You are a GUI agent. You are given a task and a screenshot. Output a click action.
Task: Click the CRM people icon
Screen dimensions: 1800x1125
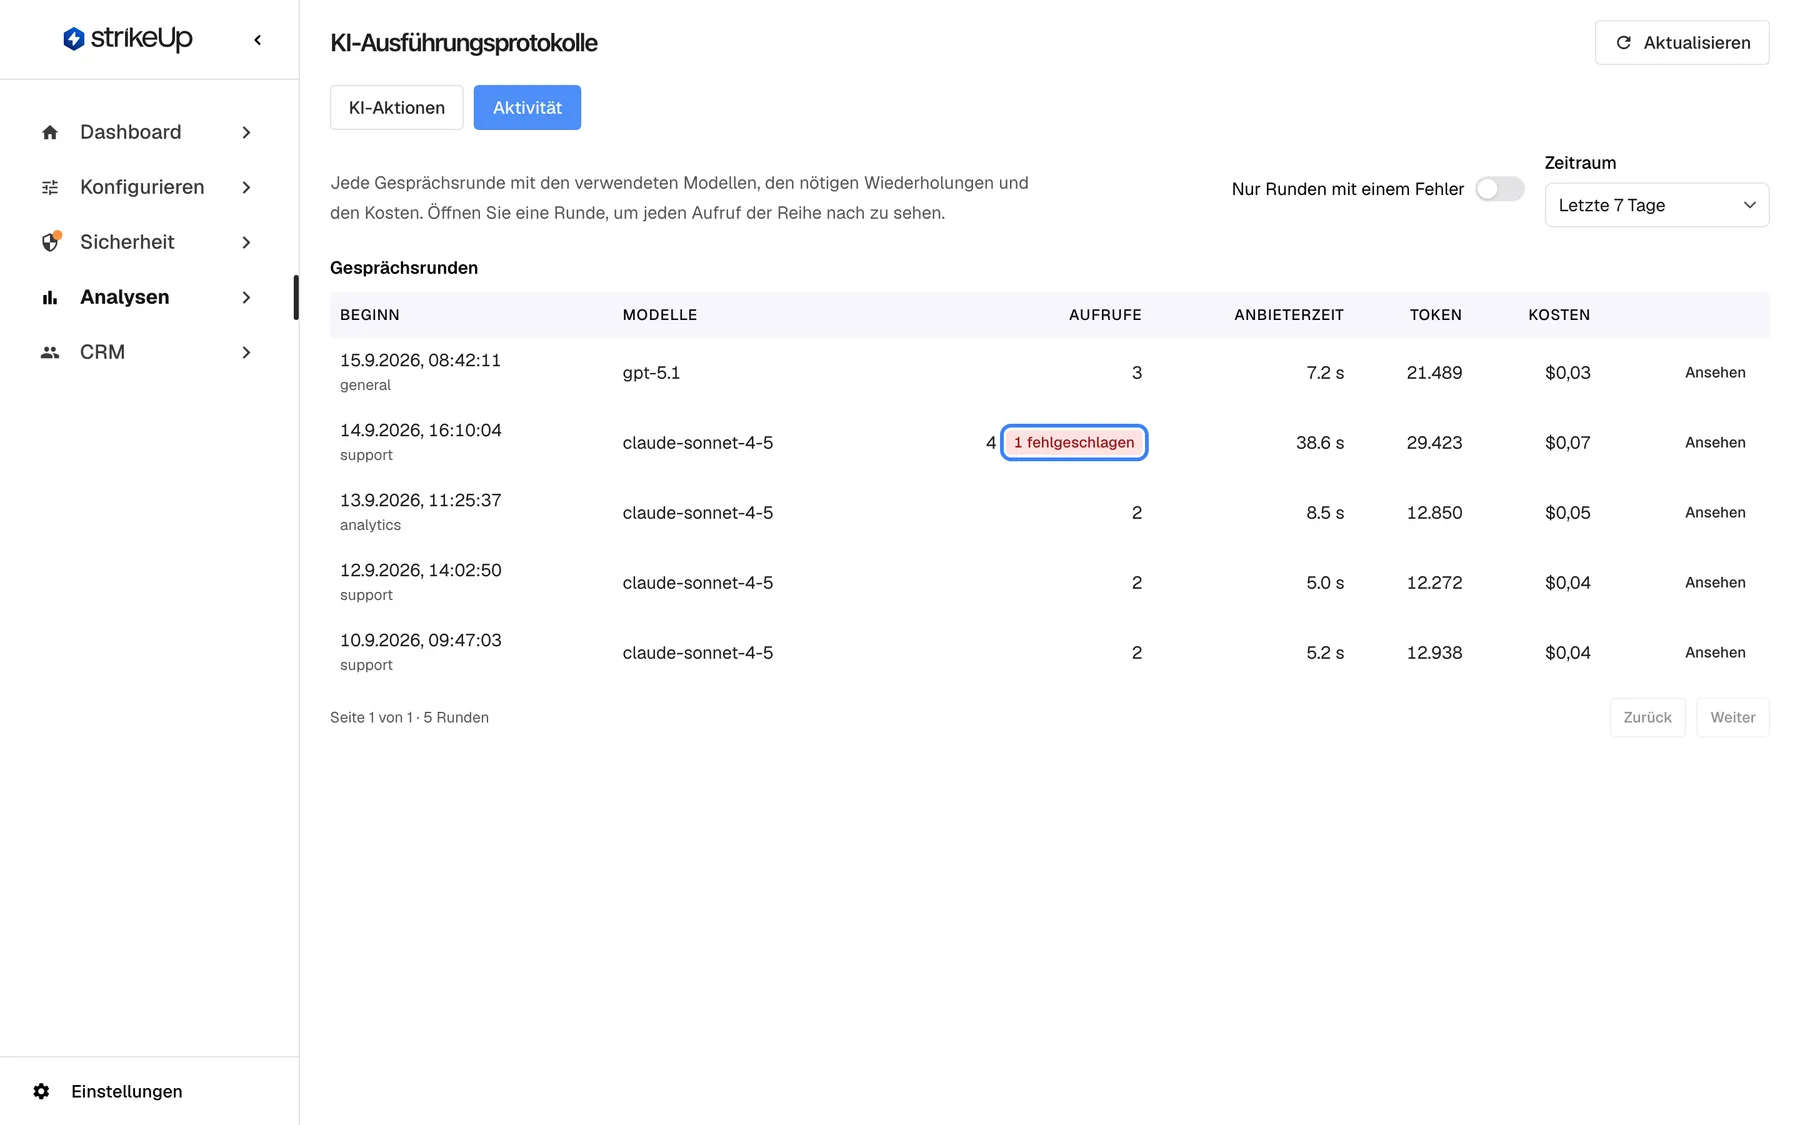coord(50,352)
